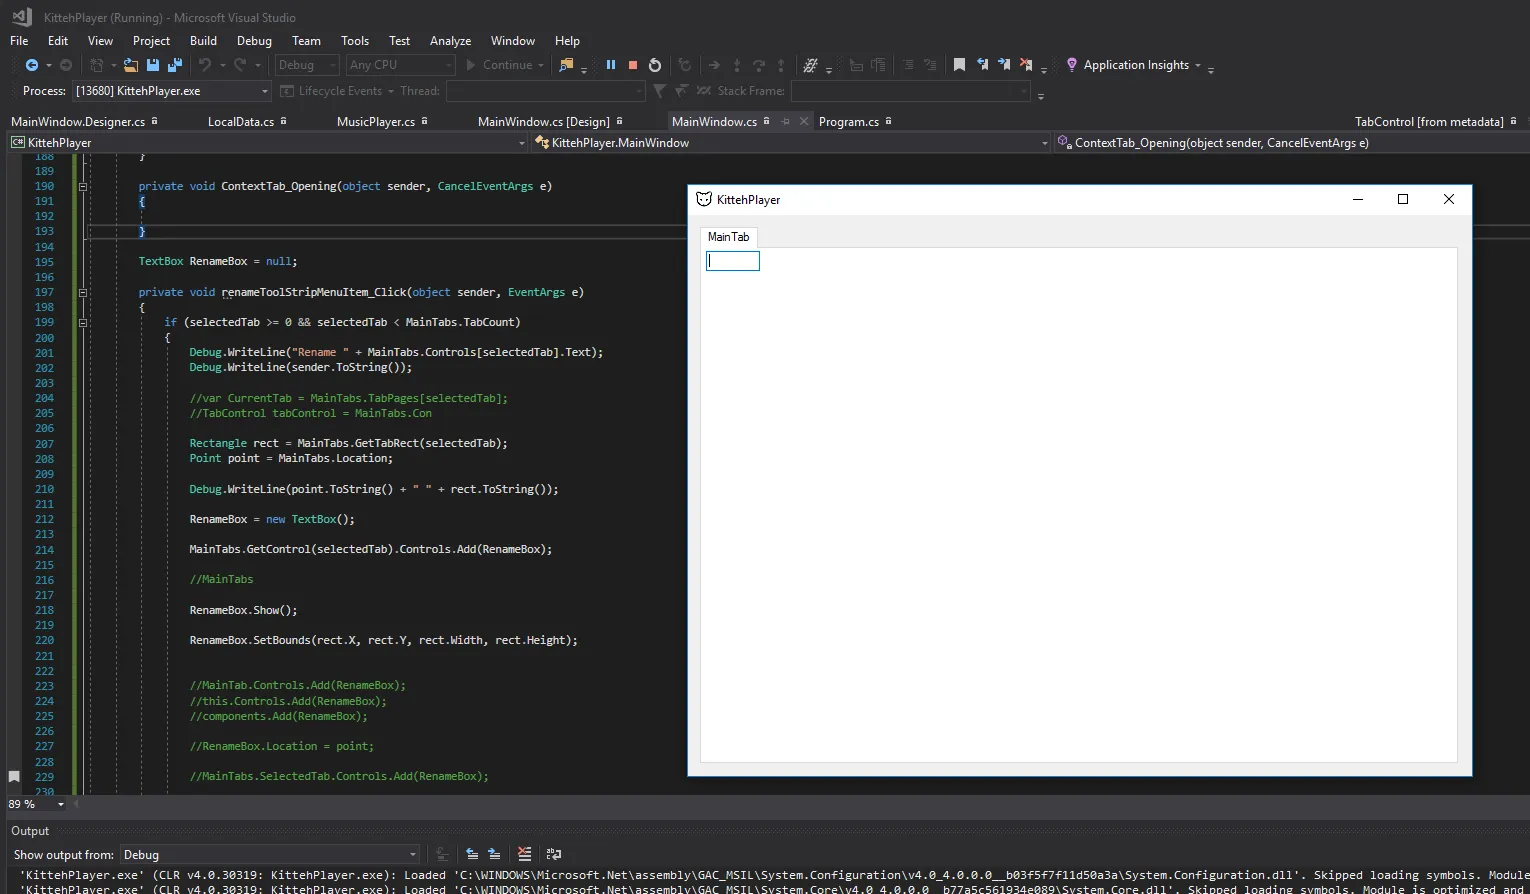
Task: Open the editor zoom level dropdown
Action: click(x=61, y=804)
